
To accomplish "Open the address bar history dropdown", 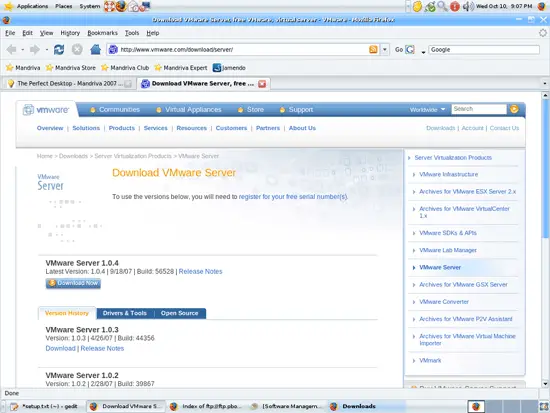I will (x=385, y=49).
